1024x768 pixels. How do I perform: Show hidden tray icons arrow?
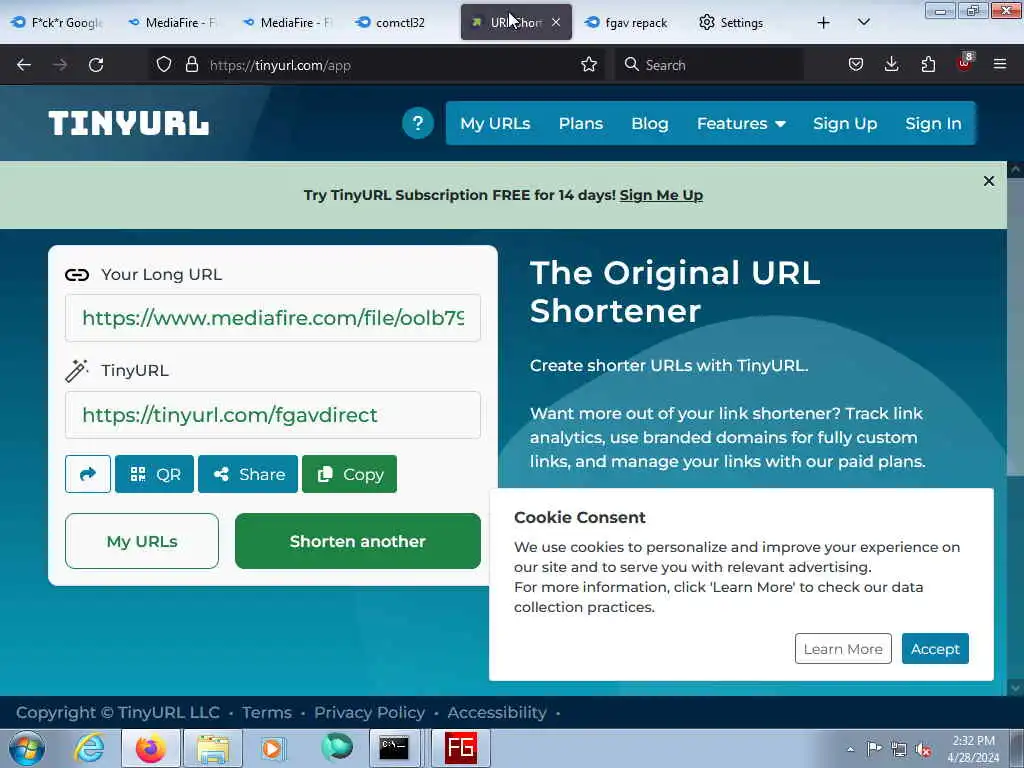[x=850, y=750]
